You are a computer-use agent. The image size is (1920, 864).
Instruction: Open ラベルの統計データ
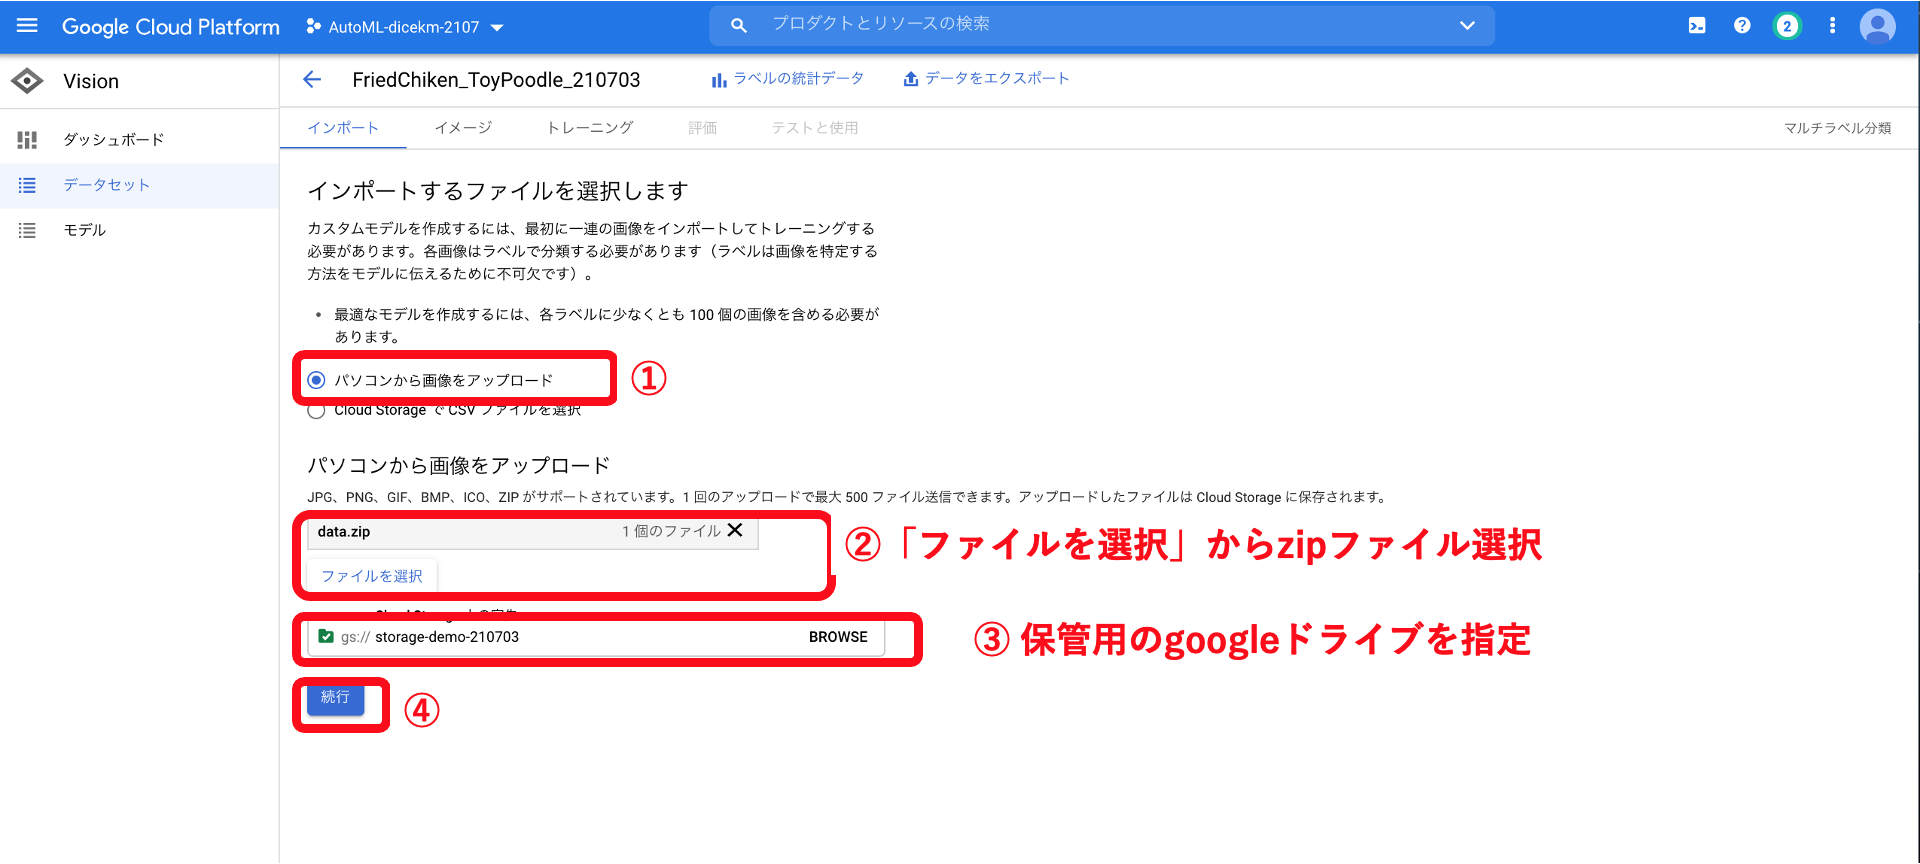[x=787, y=79]
